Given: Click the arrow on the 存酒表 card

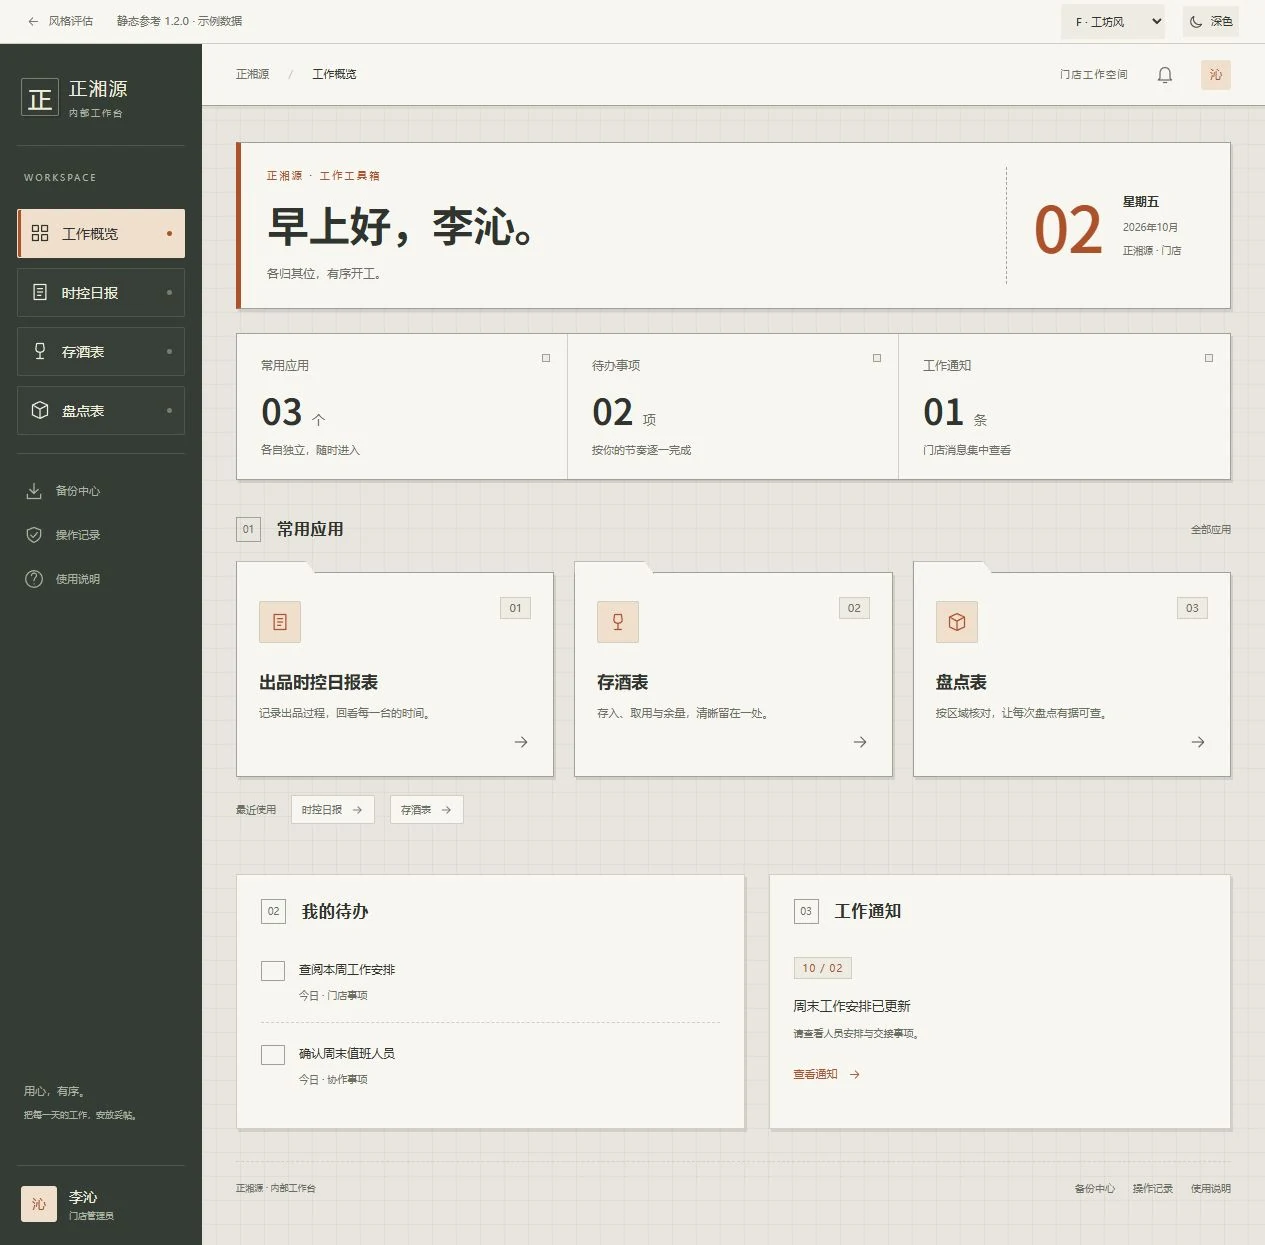Looking at the screenshot, I should click(860, 742).
